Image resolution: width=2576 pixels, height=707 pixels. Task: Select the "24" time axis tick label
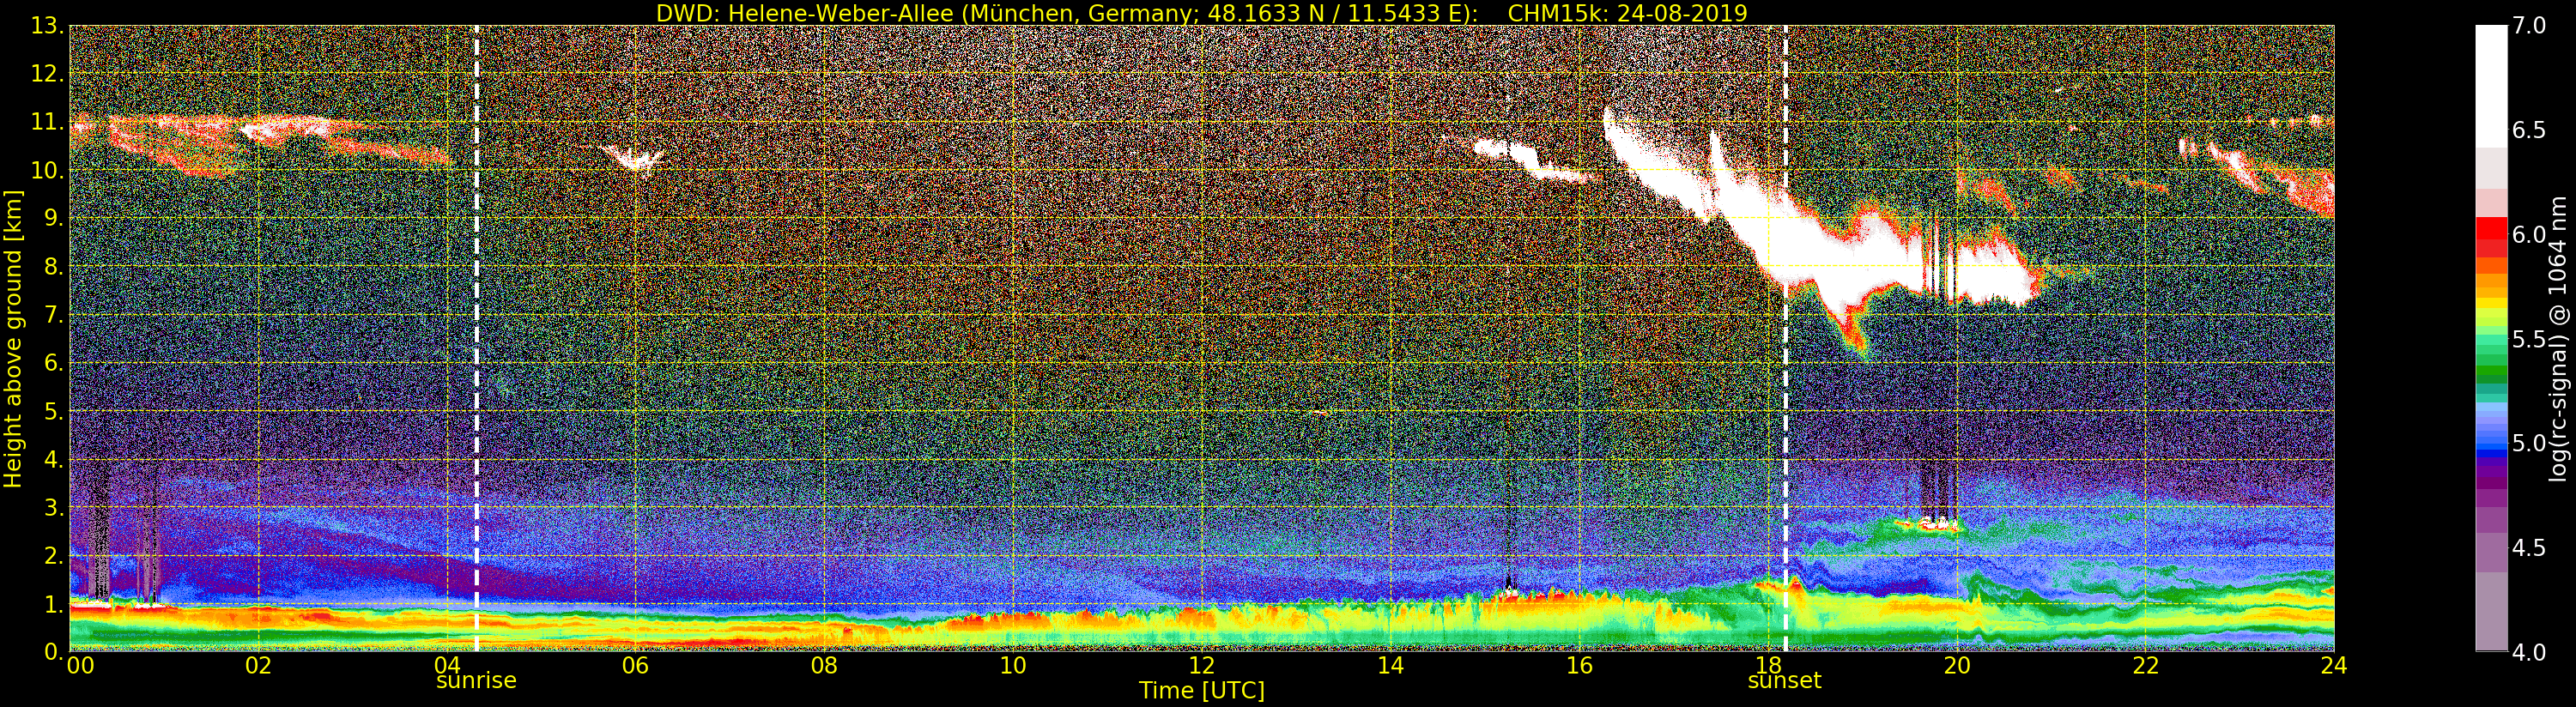pos(2334,665)
